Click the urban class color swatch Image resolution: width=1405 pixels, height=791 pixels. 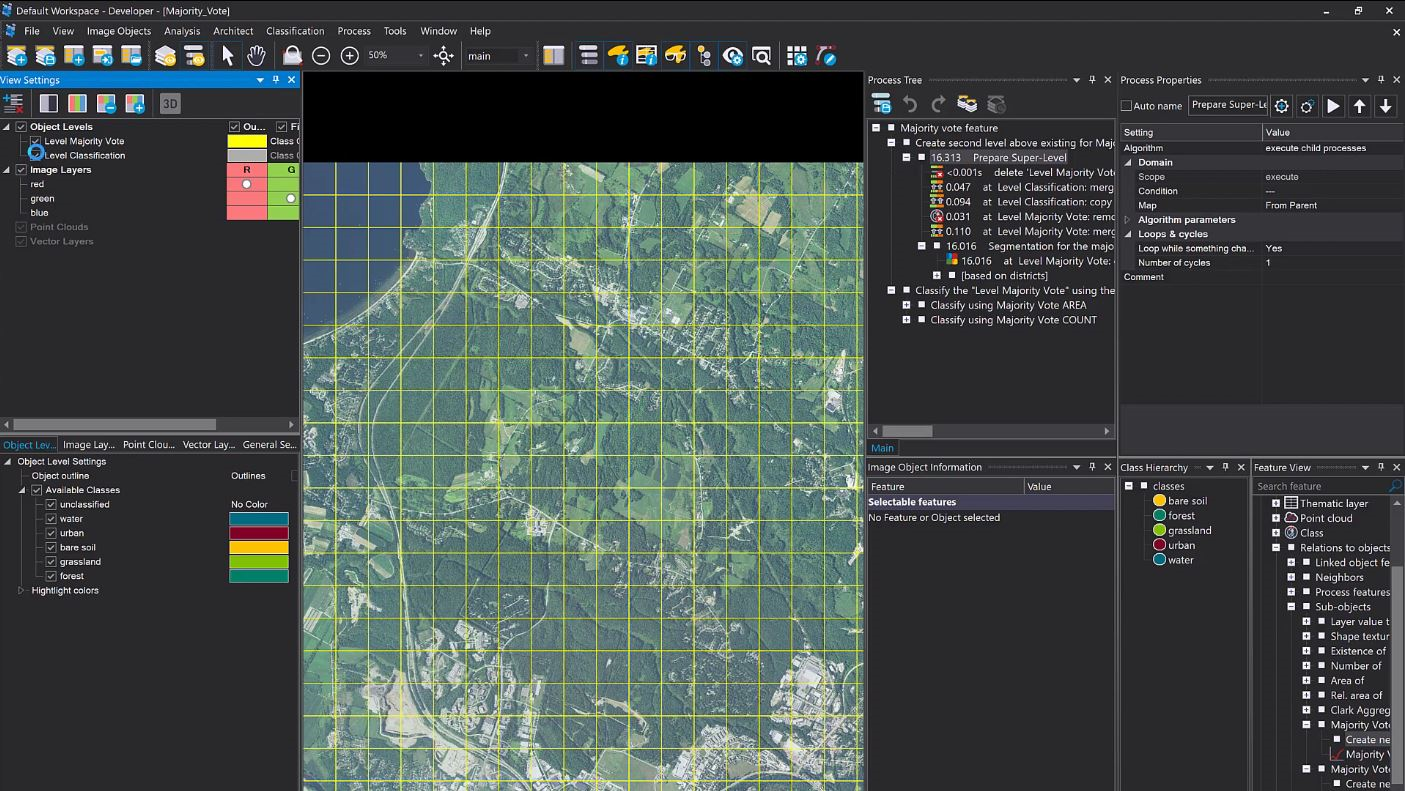pyautogui.click(x=259, y=533)
